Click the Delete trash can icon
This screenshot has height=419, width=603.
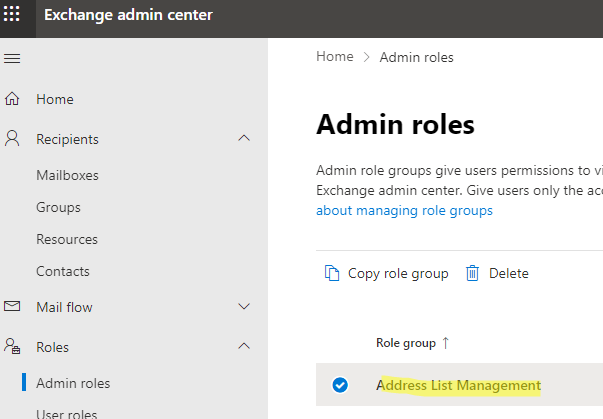472,273
